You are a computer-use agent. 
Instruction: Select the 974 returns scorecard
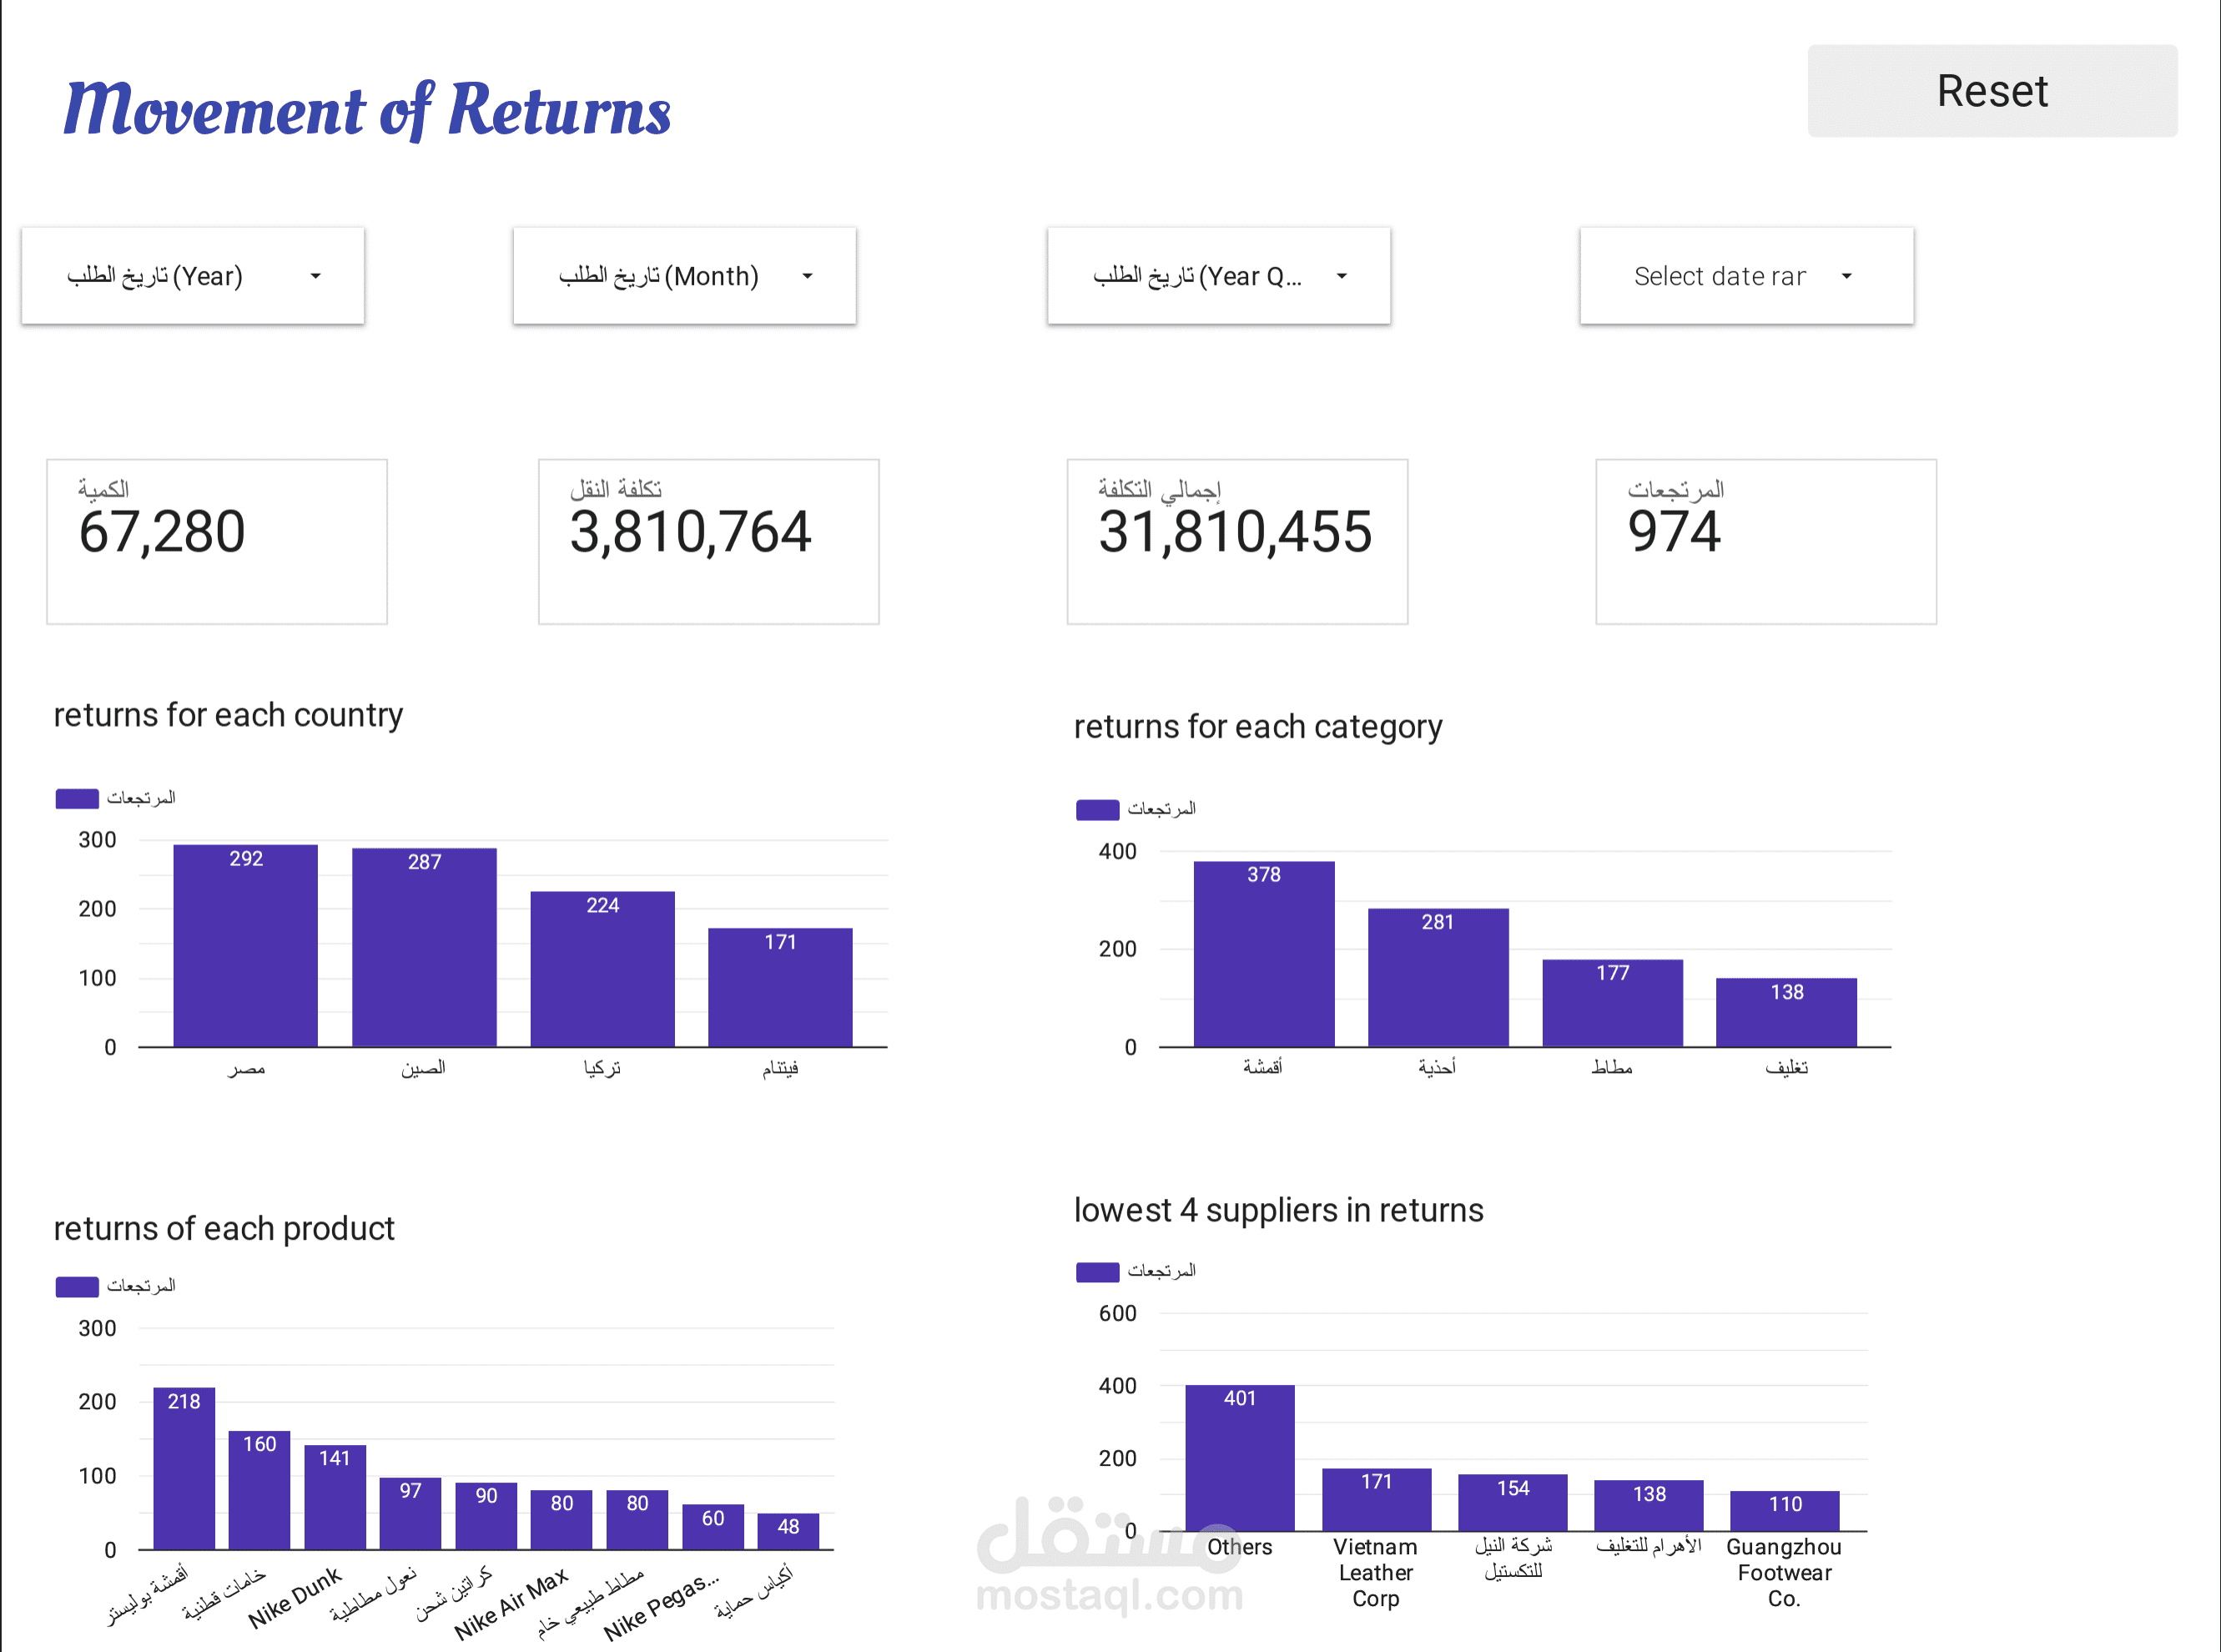tap(1765, 541)
